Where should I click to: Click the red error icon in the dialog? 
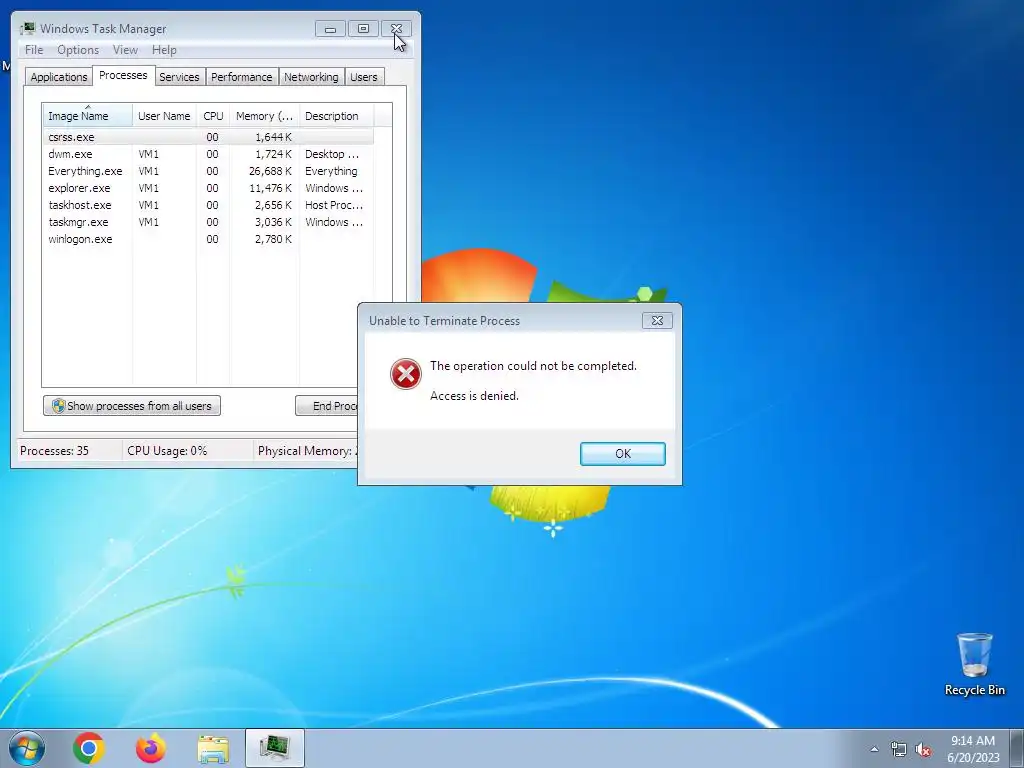(x=406, y=374)
